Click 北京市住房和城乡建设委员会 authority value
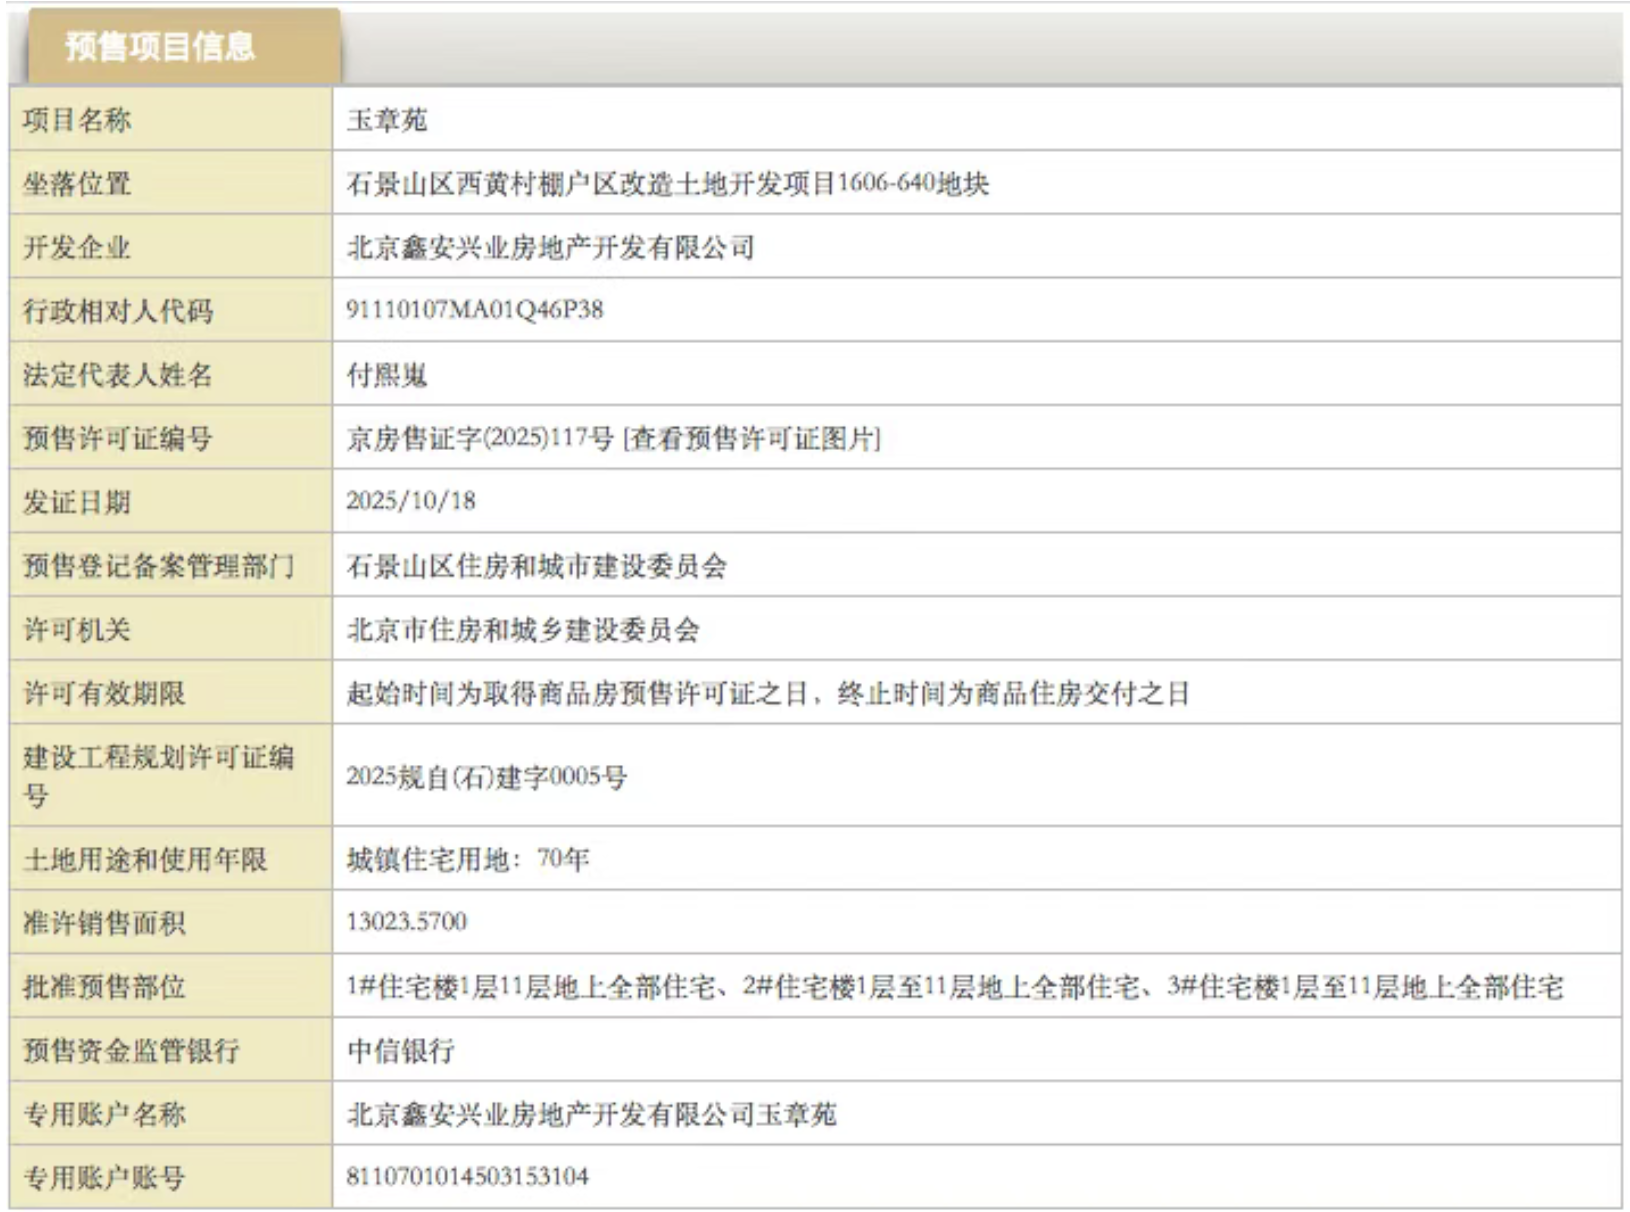The height and width of the screenshot is (1212, 1630). 523,629
